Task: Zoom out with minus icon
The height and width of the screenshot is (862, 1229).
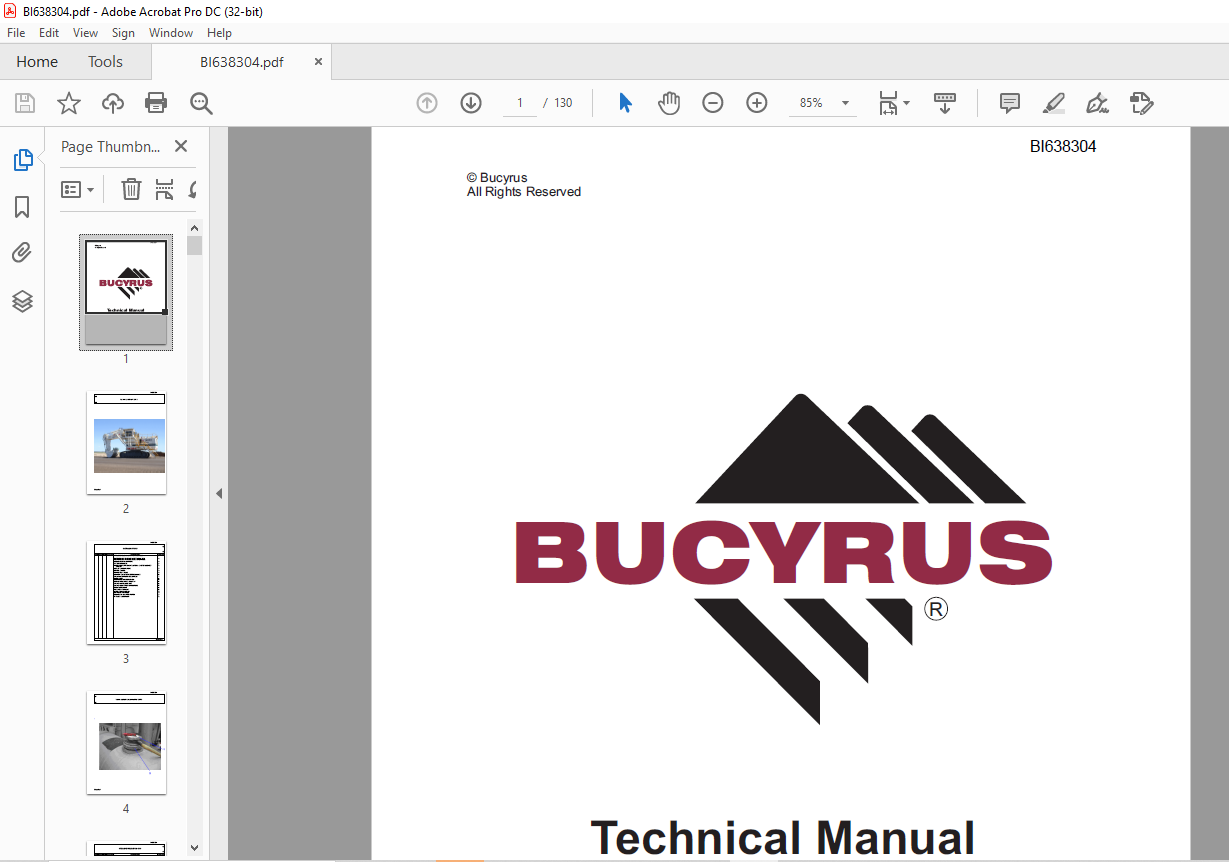Action: (713, 103)
